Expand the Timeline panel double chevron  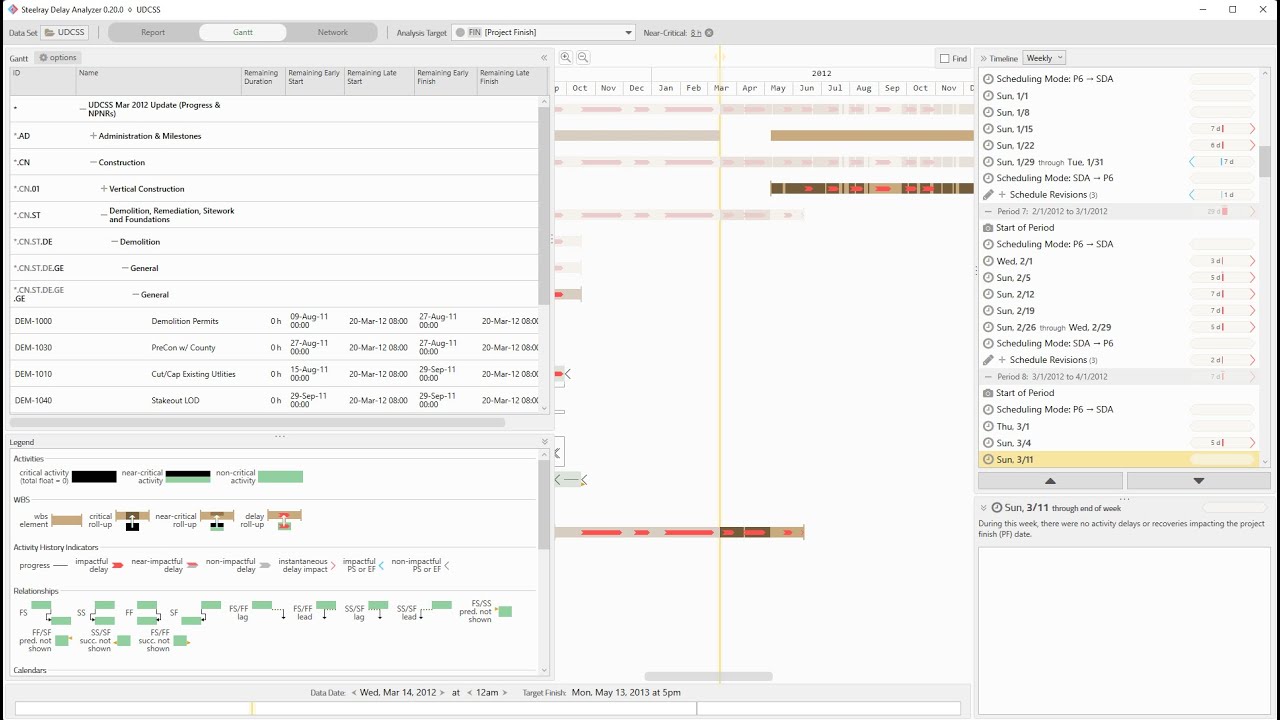984,59
